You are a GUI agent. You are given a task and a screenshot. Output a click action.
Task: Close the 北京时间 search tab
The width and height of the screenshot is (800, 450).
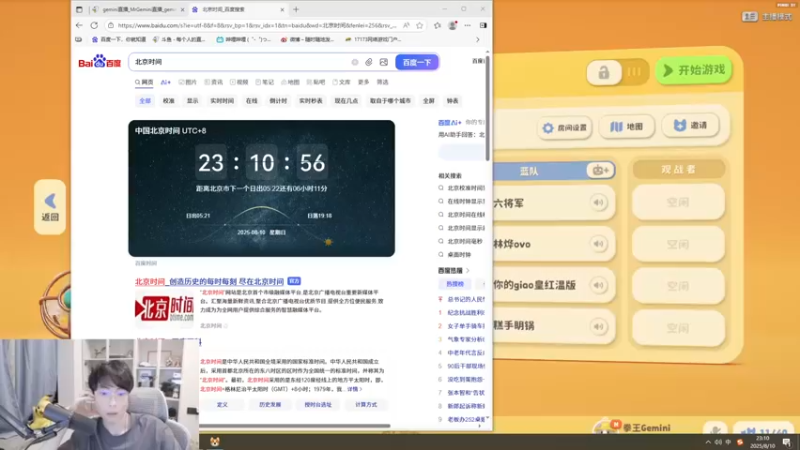click(x=282, y=9)
